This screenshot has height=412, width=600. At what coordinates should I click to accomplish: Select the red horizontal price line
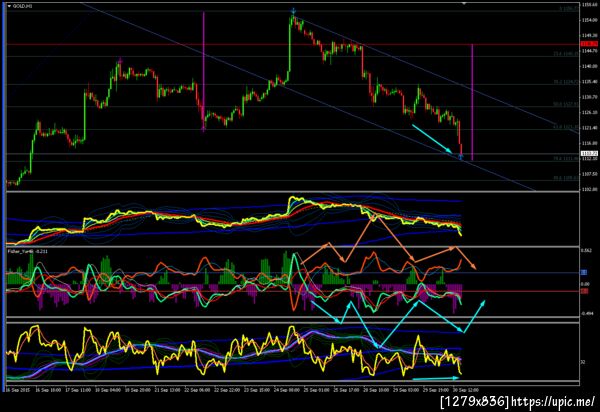click(293, 45)
